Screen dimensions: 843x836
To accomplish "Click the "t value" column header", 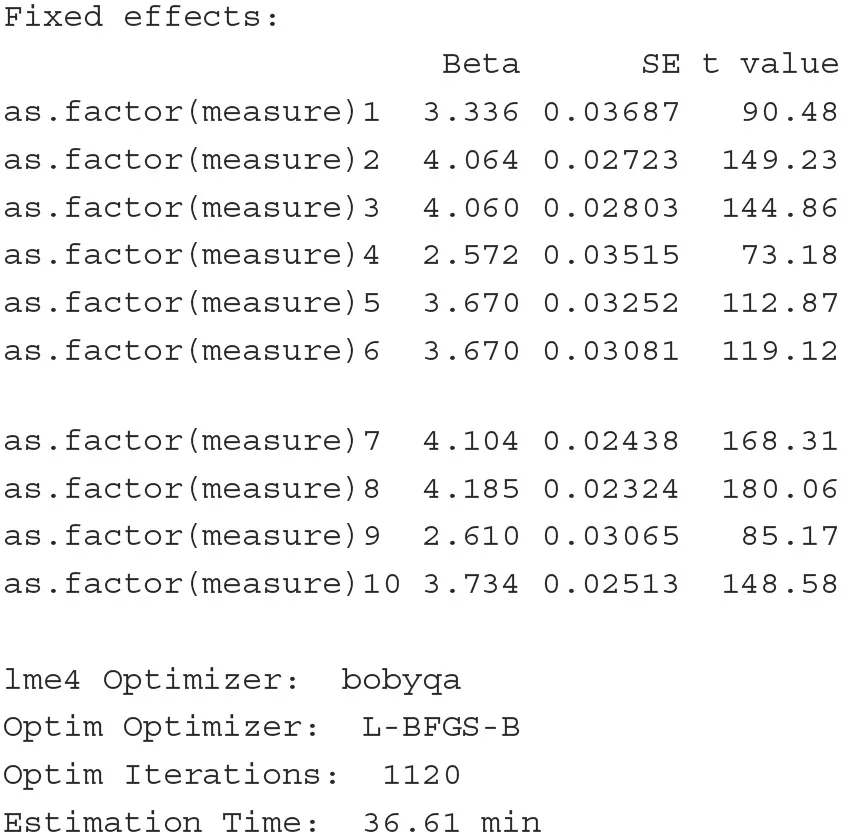I will tap(770, 65).
